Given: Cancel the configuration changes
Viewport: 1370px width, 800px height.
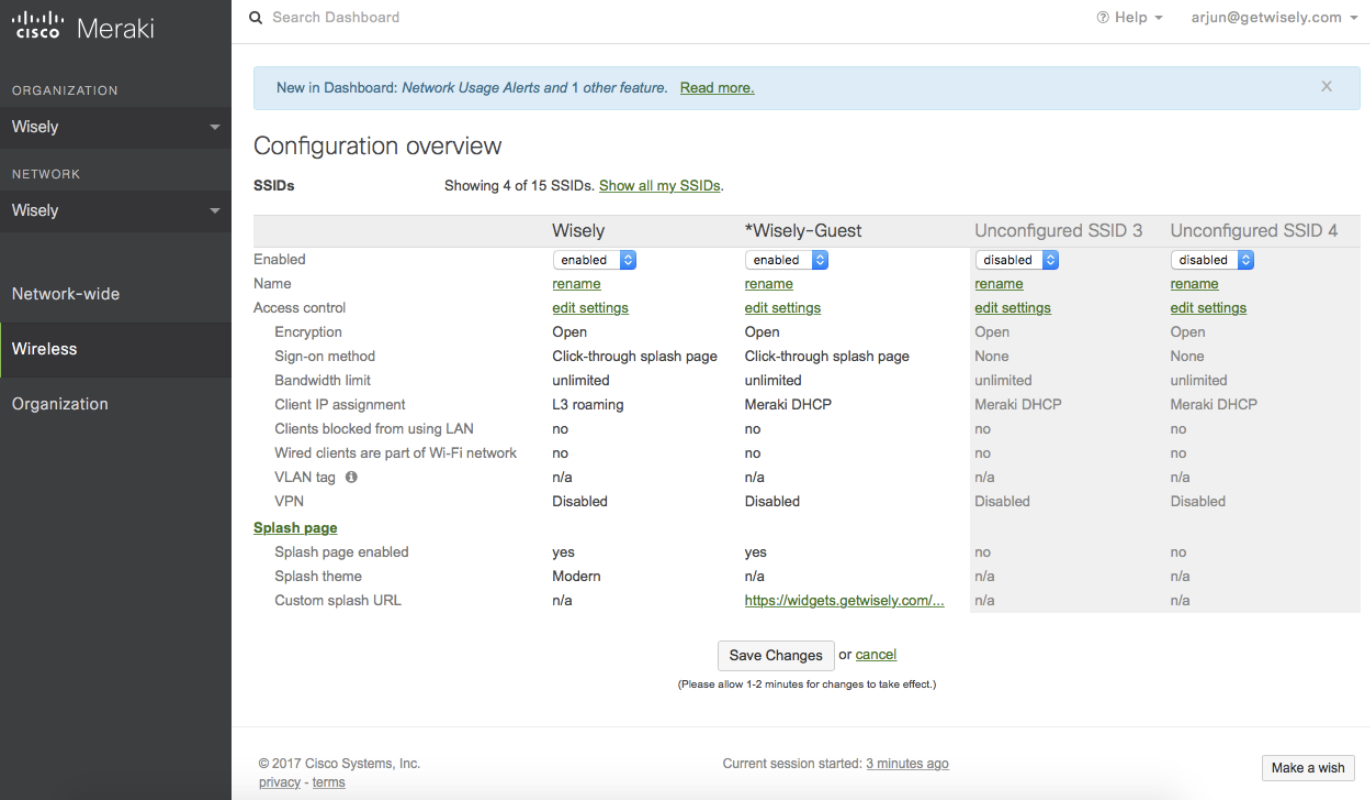Looking at the screenshot, I should pyautogui.click(x=876, y=655).
